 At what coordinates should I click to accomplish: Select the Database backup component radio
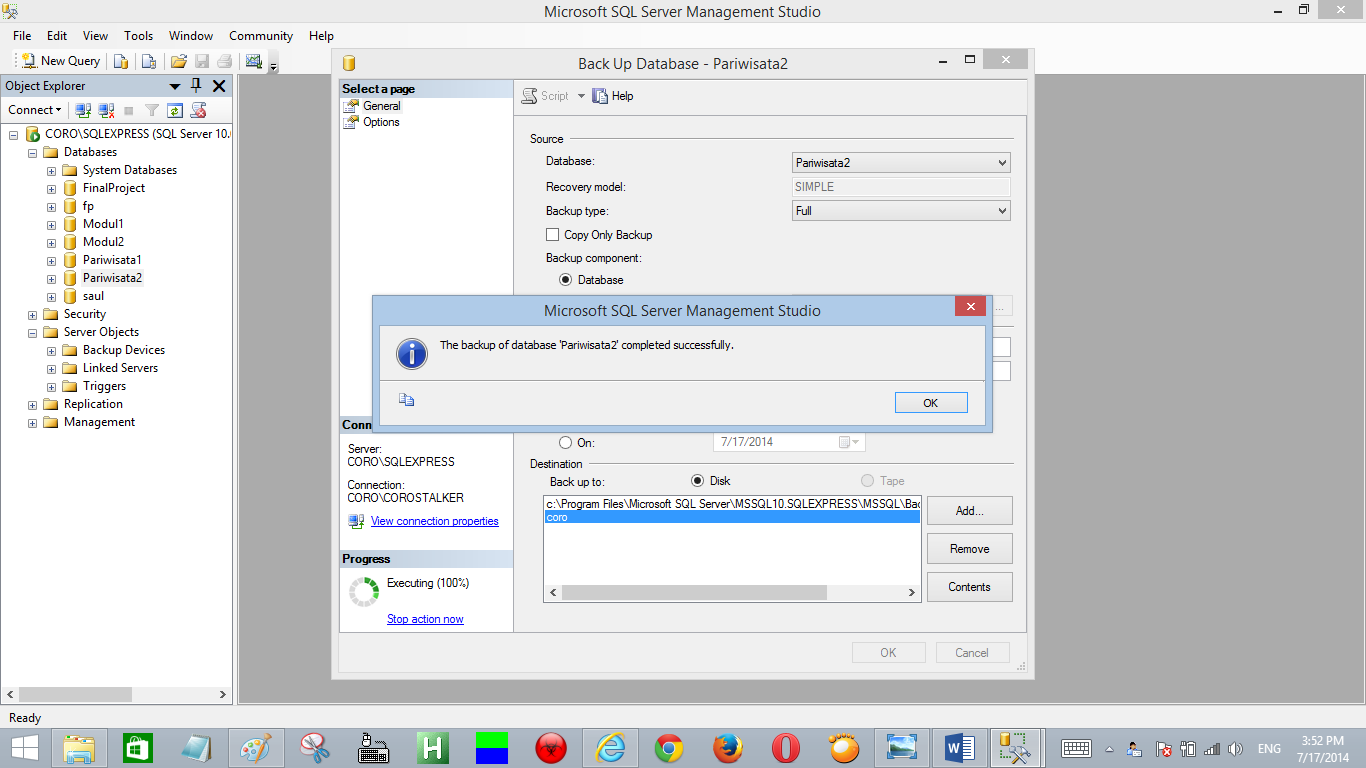pyautogui.click(x=566, y=280)
